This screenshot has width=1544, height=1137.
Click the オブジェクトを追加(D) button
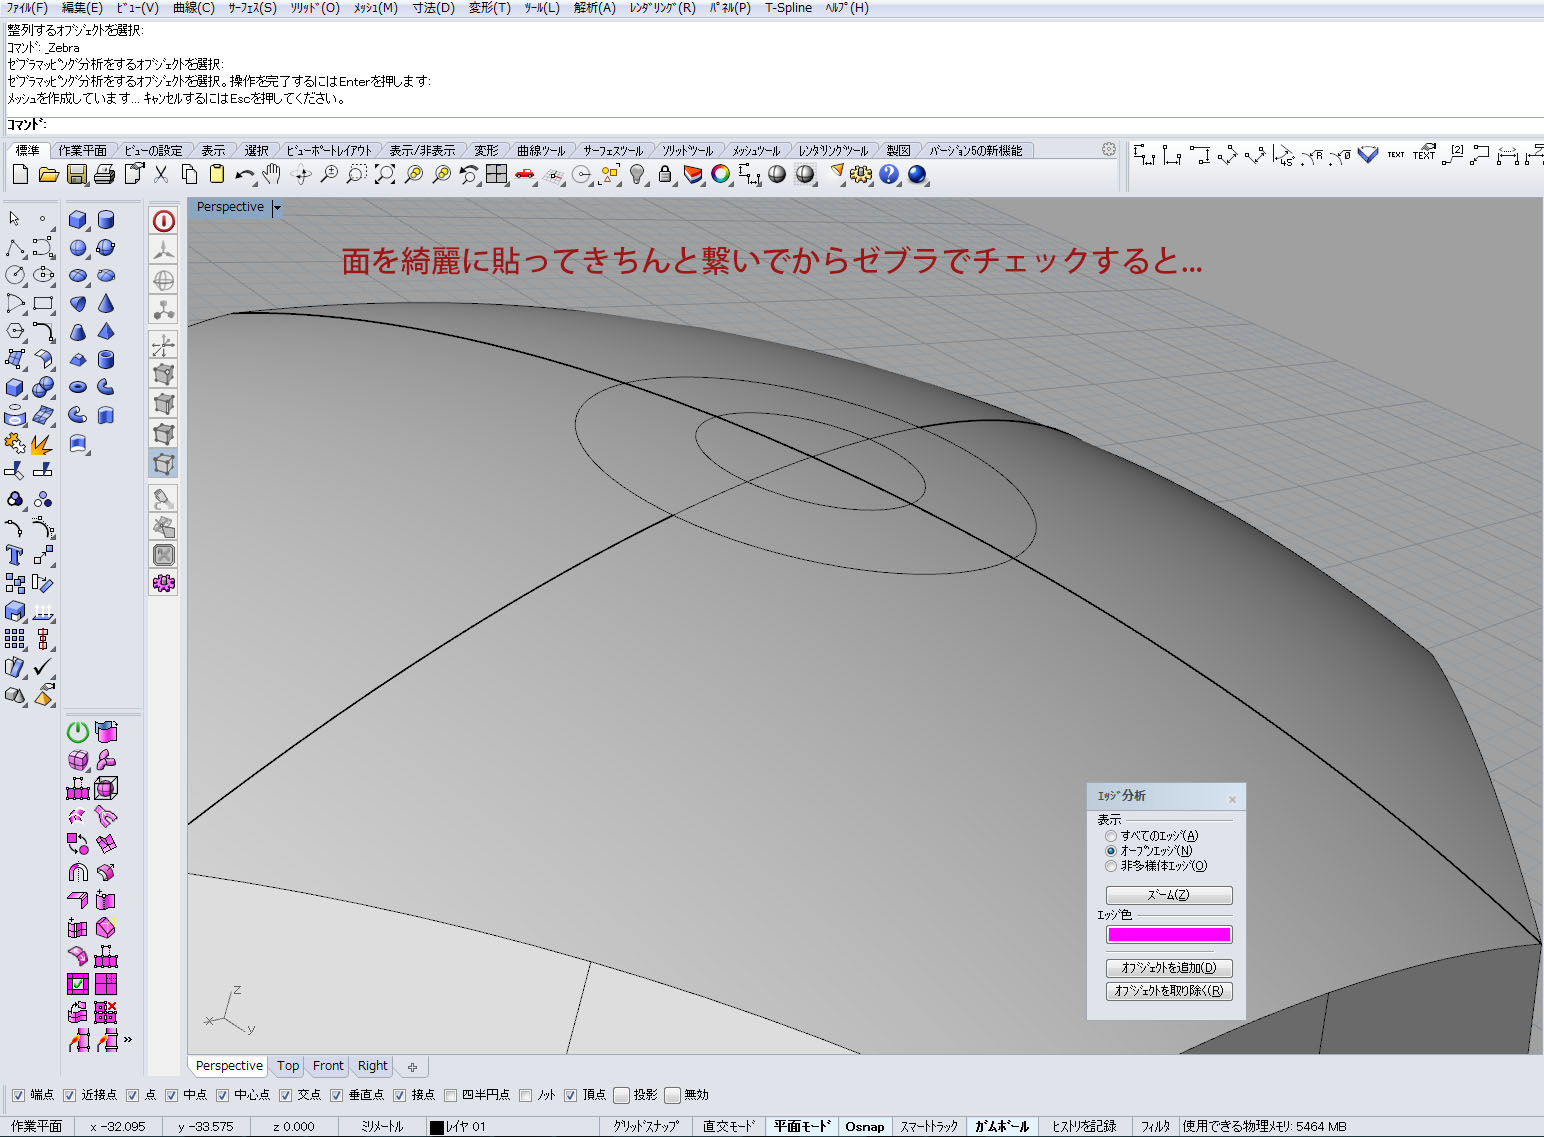(1169, 968)
